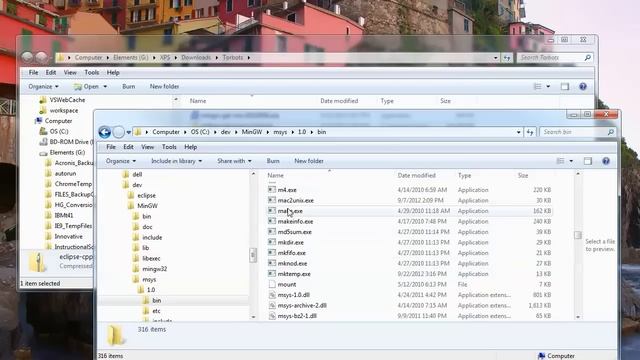Select msys-1.0.dll file
This screenshot has width=640, height=360.
pyautogui.click(x=293, y=295)
